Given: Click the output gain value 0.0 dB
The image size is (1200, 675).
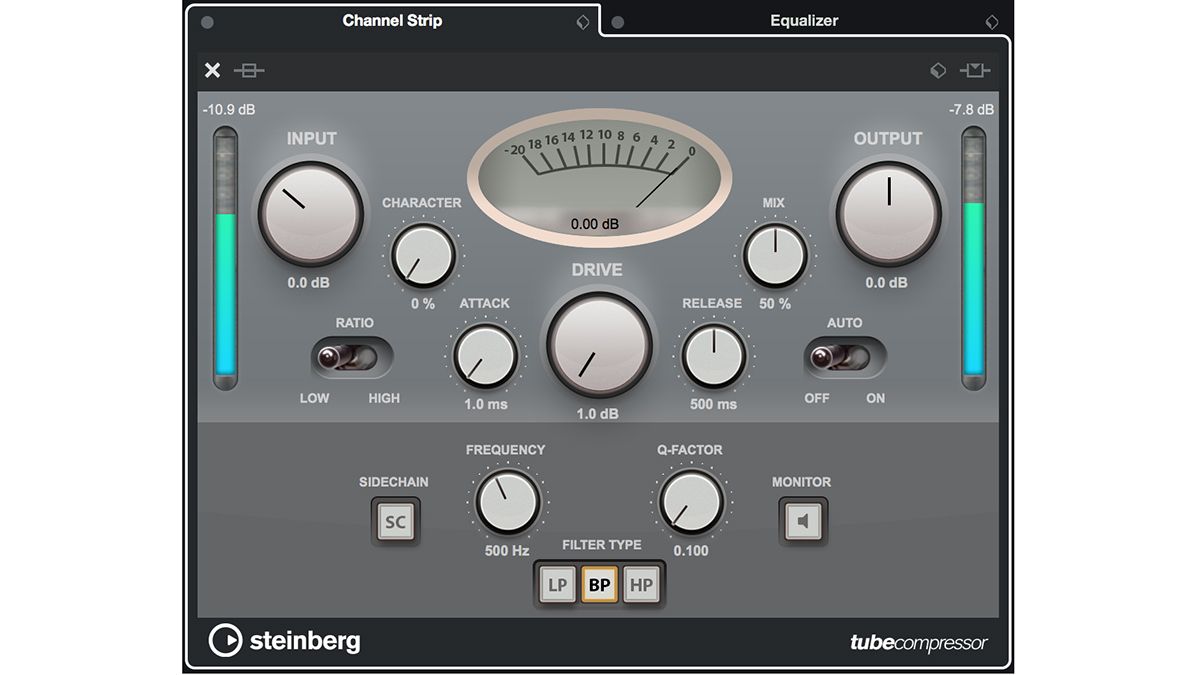Looking at the screenshot, I should (887, 283).
